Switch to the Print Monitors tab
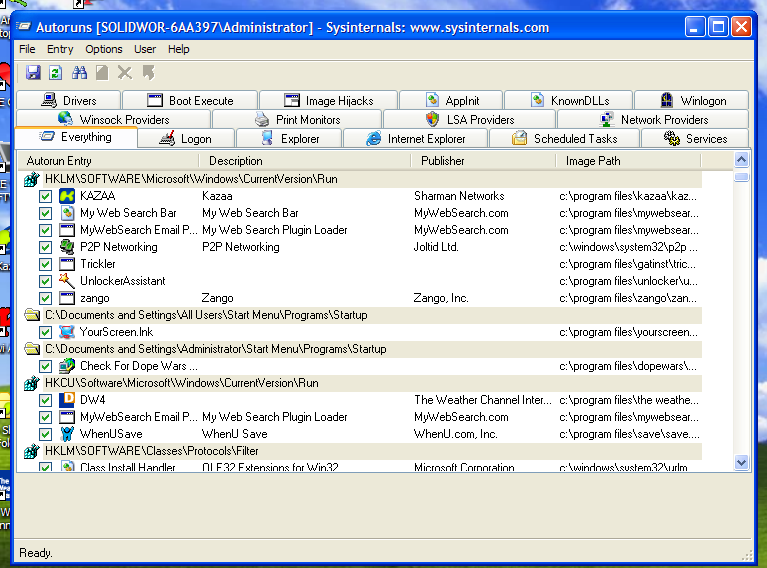 [297, 119]
